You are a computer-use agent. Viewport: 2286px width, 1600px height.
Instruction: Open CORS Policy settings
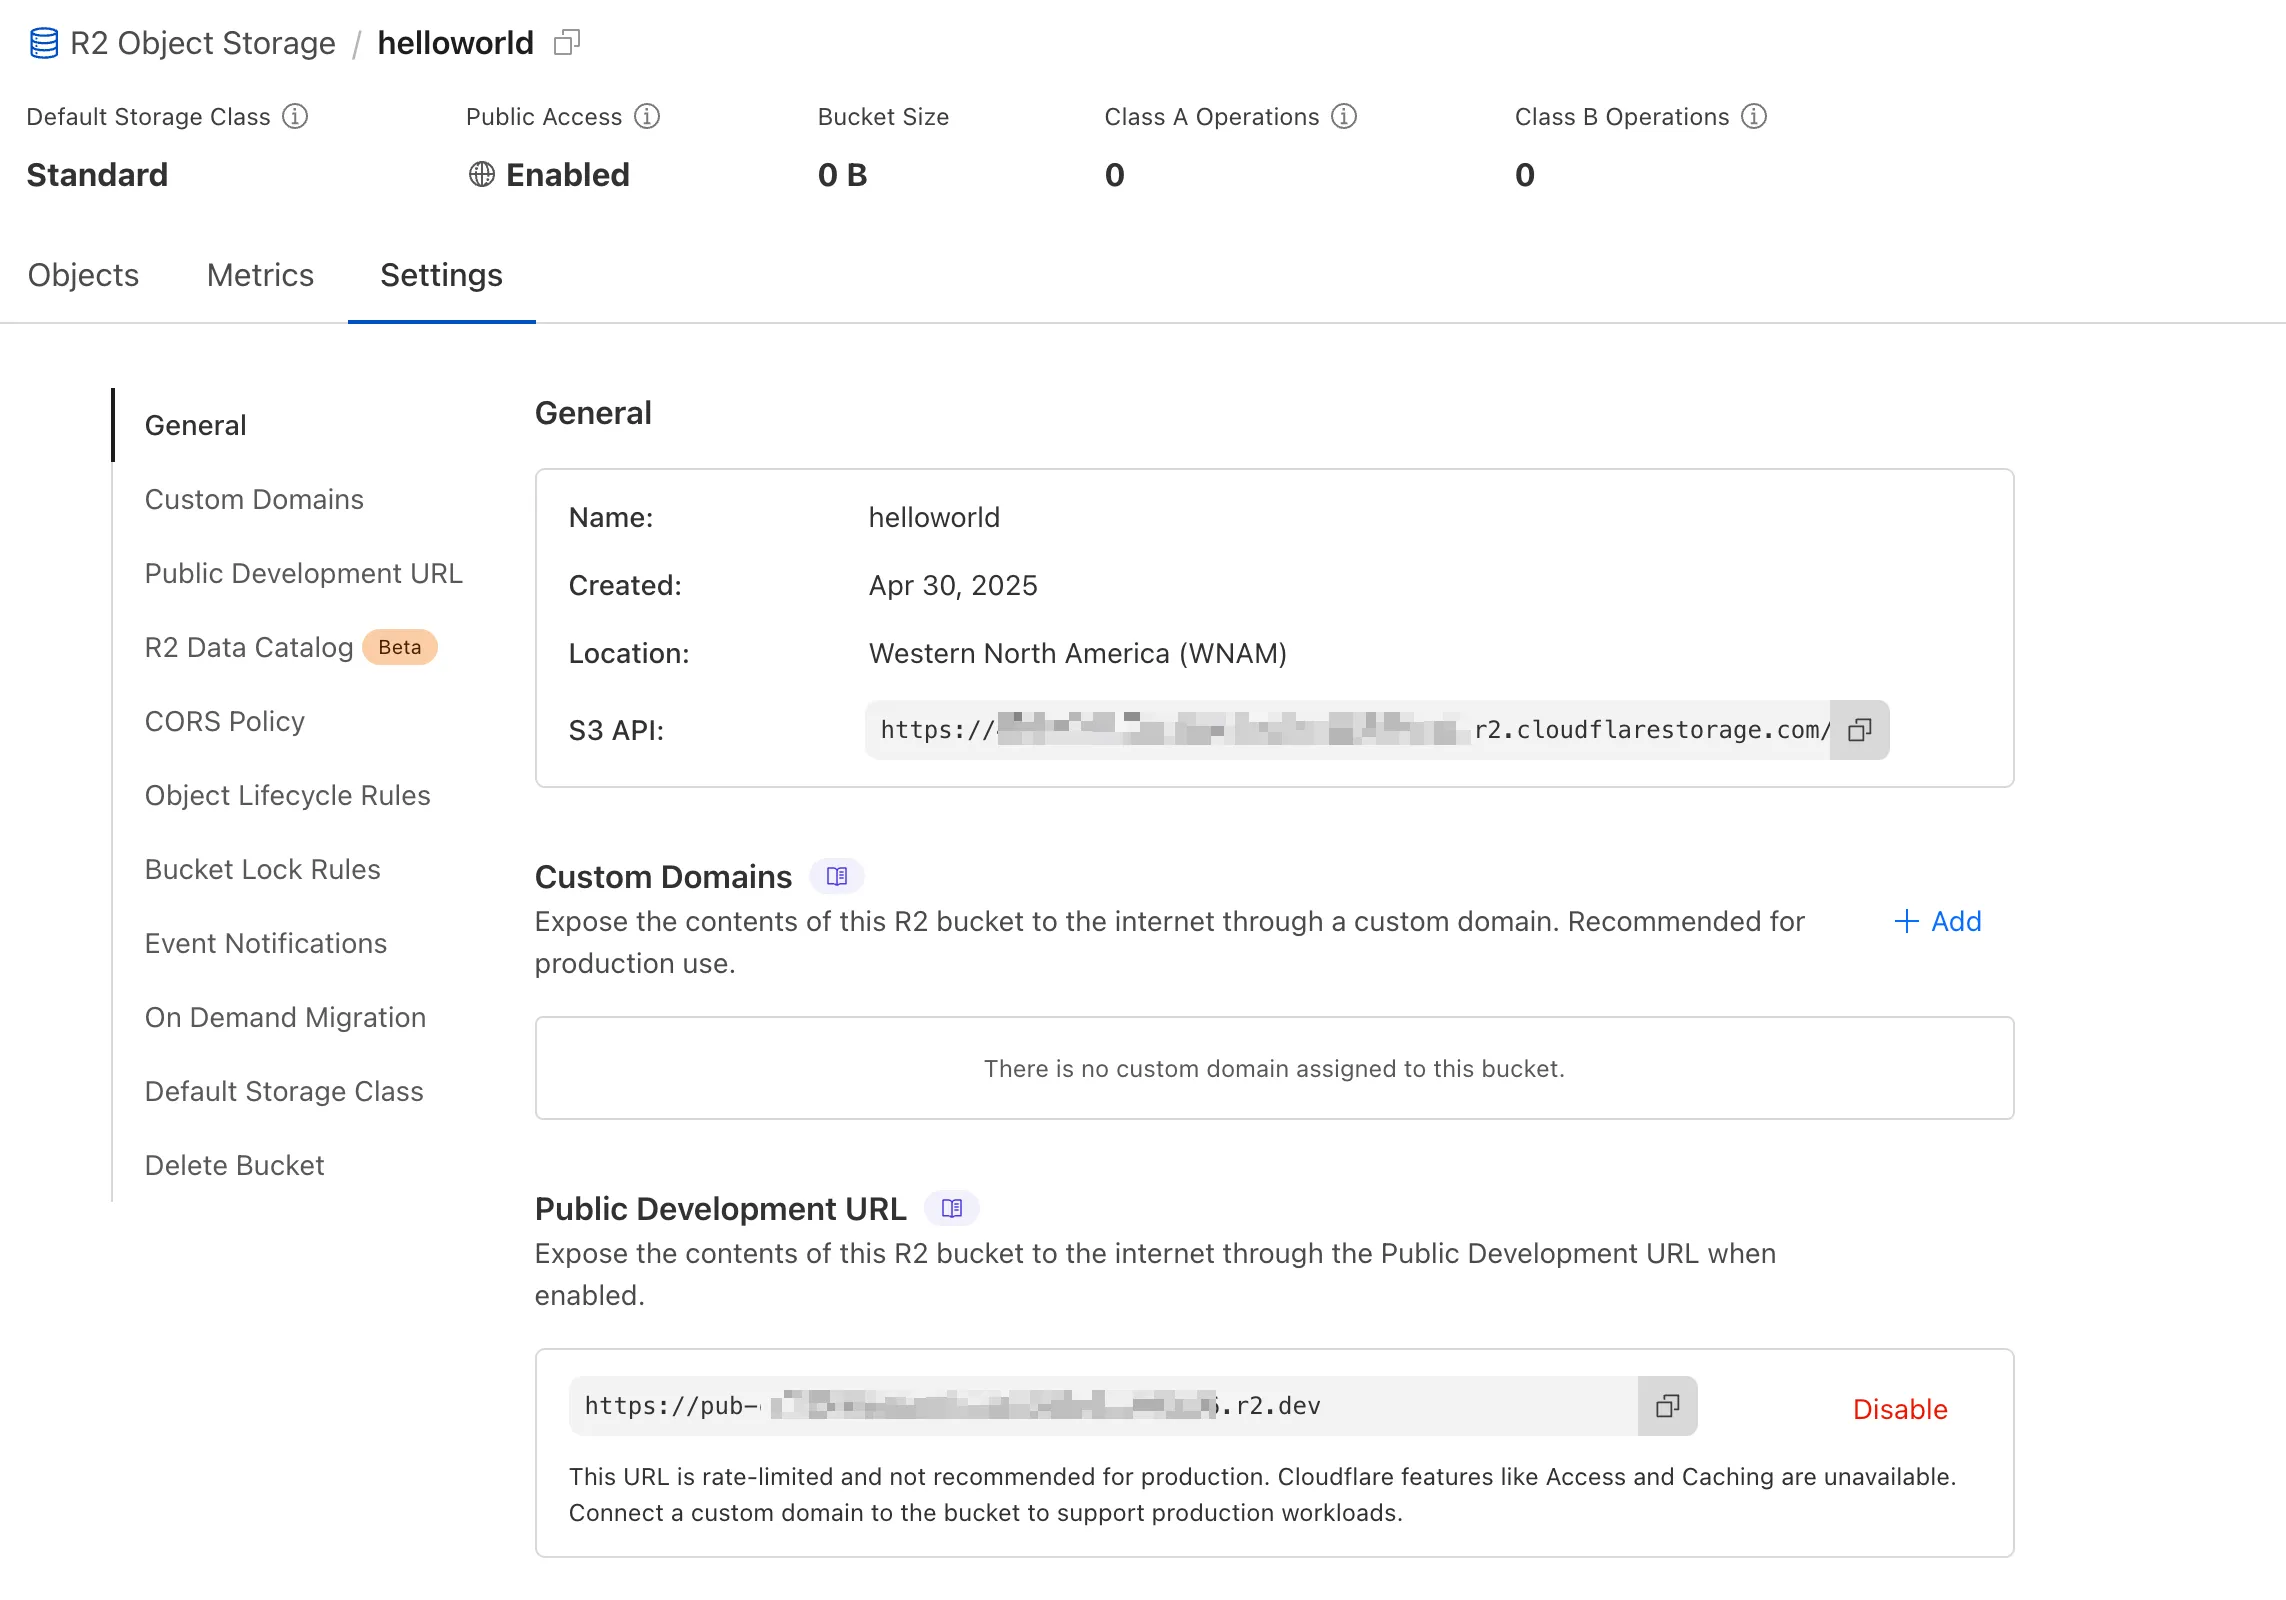(x=225, y=720)
